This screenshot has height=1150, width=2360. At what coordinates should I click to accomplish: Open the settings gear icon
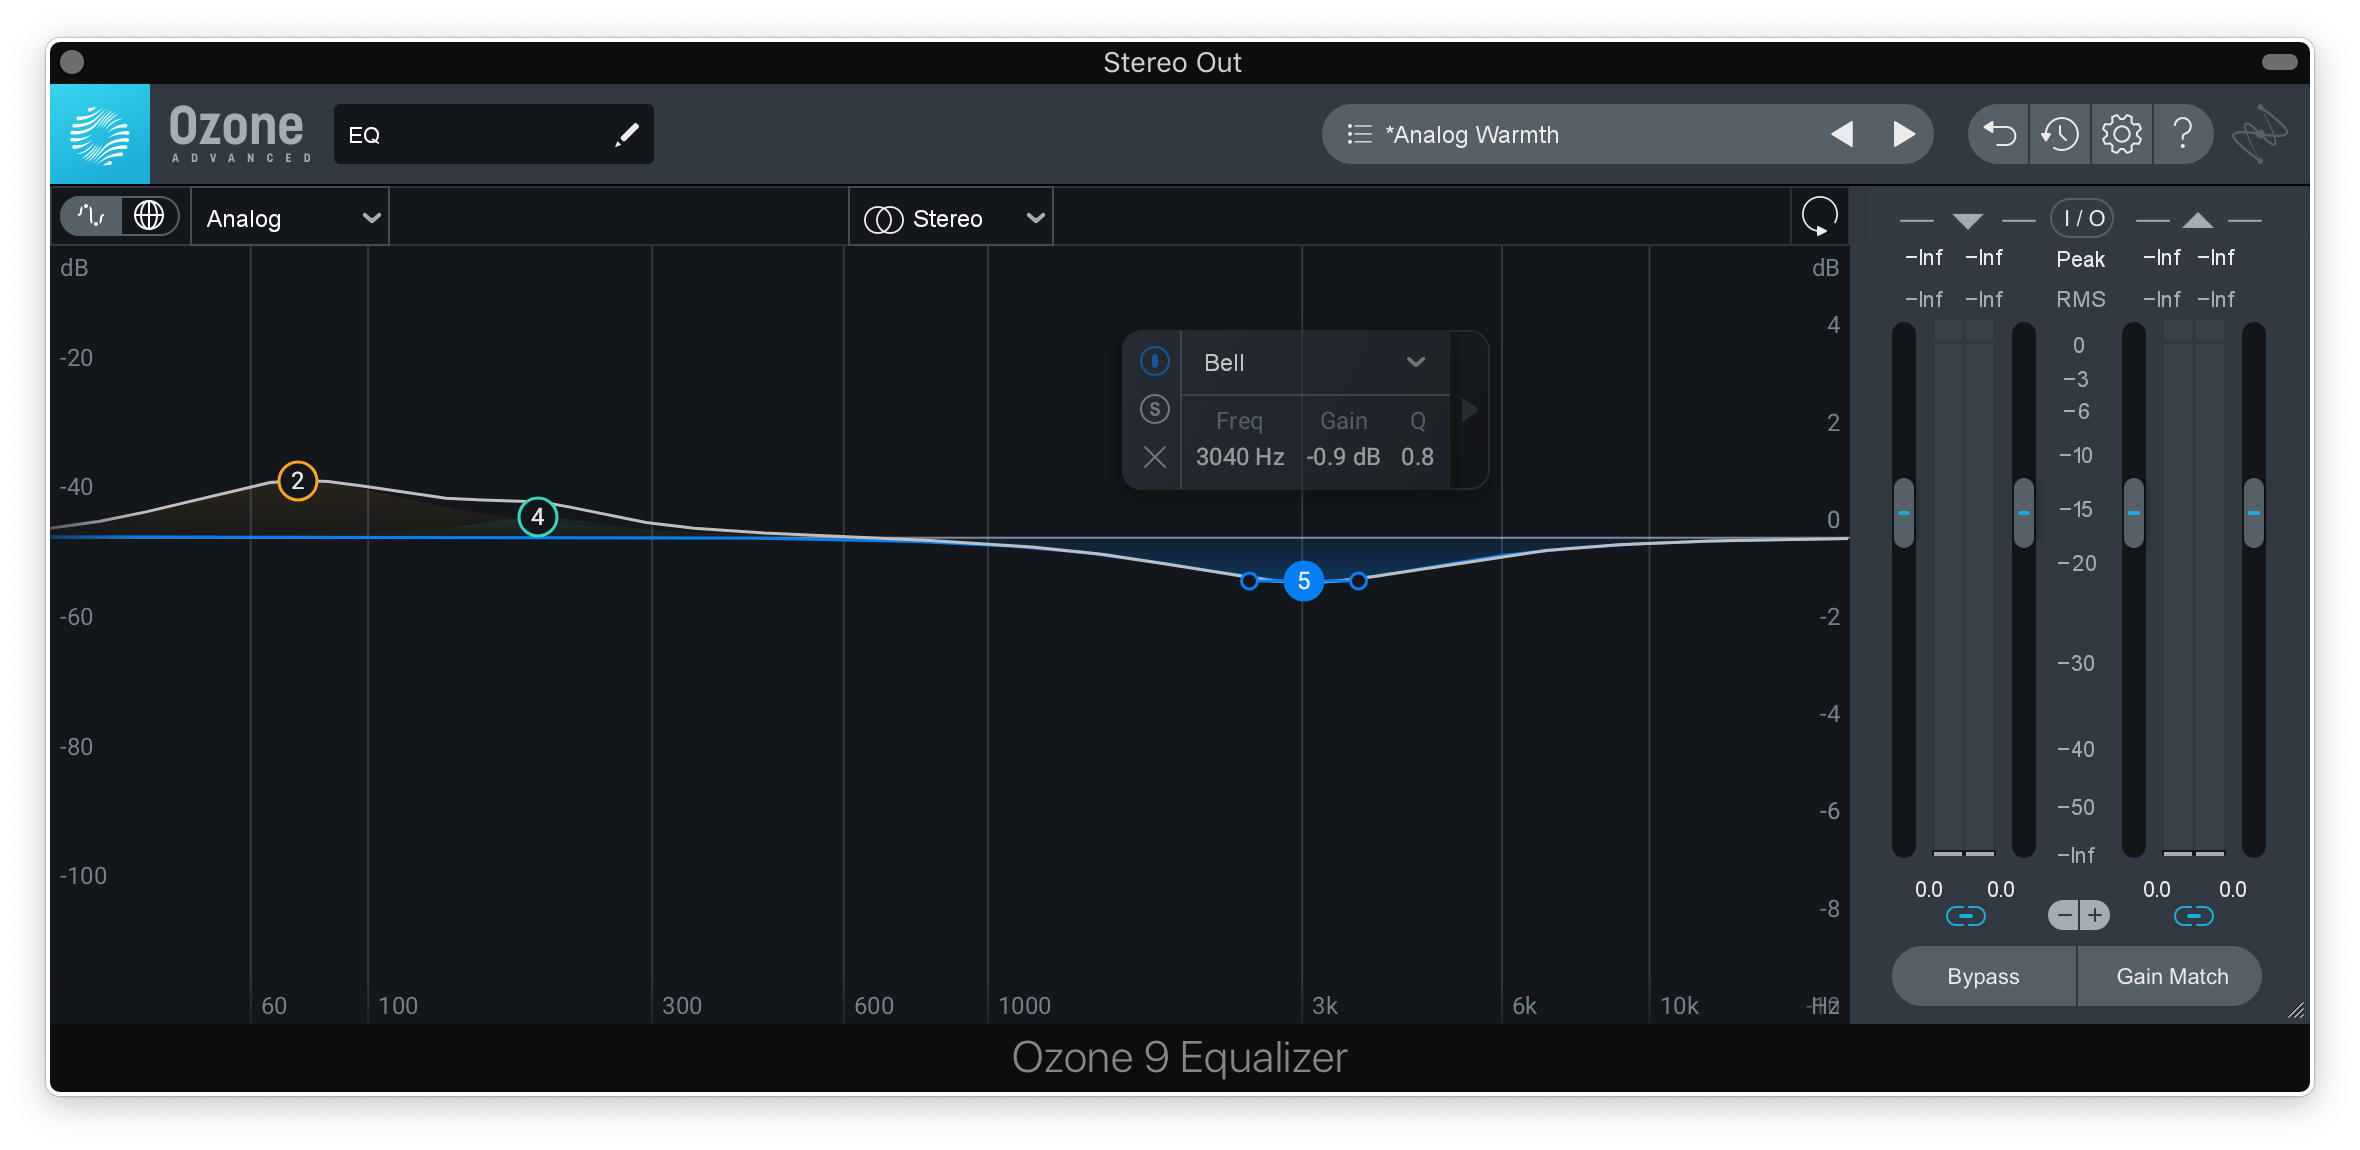tap(2121, 134)
